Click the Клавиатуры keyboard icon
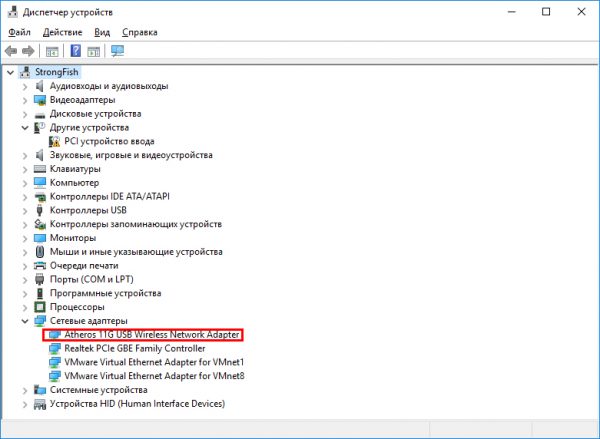The width and height of the screenshot is (600, 439). click(x=40, y=169)
